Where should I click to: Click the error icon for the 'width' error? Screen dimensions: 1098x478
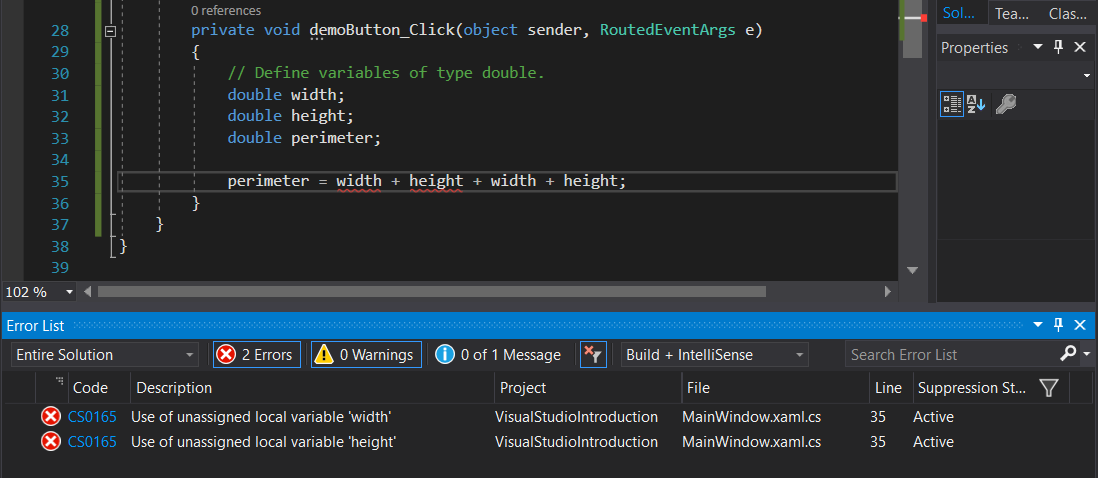tap(50, 417)
